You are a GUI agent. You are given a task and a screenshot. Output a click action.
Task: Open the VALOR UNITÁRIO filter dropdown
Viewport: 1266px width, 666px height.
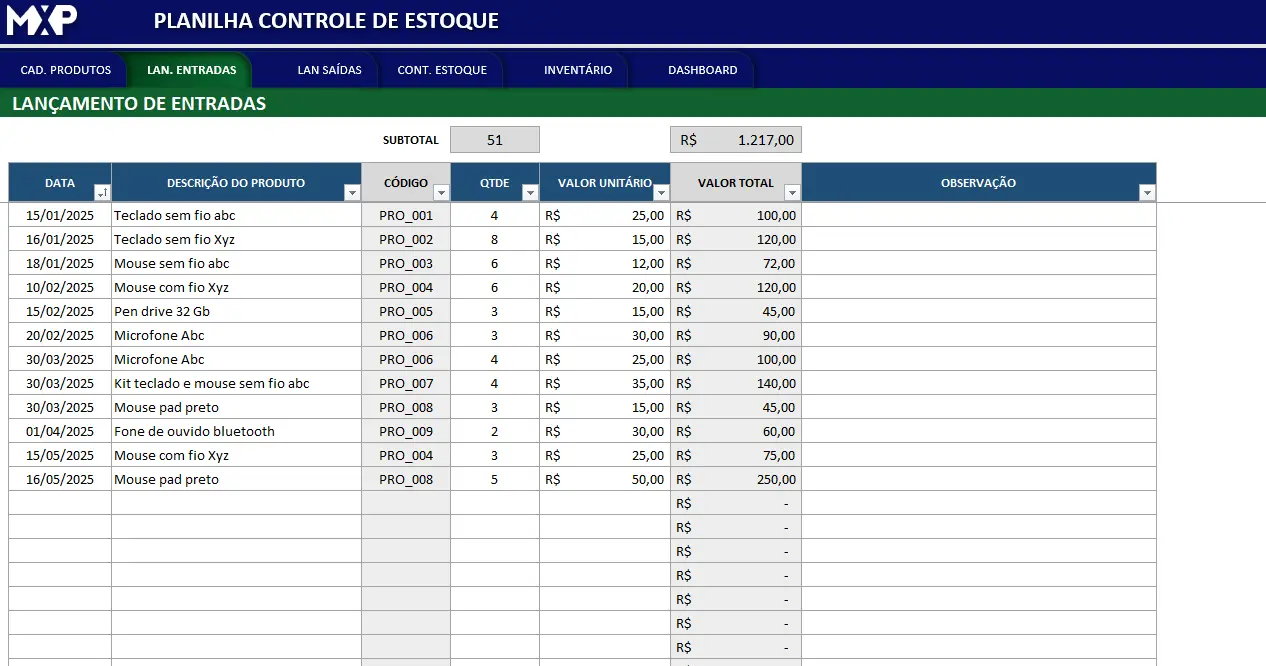click(x=660, y=193)
